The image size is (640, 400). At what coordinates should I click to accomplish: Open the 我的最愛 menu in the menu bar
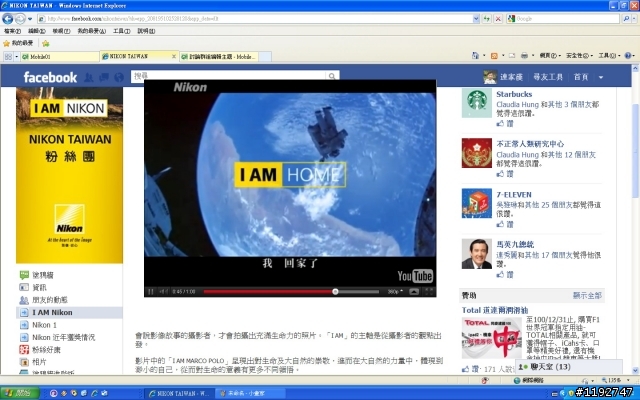(x=91, y=31)
